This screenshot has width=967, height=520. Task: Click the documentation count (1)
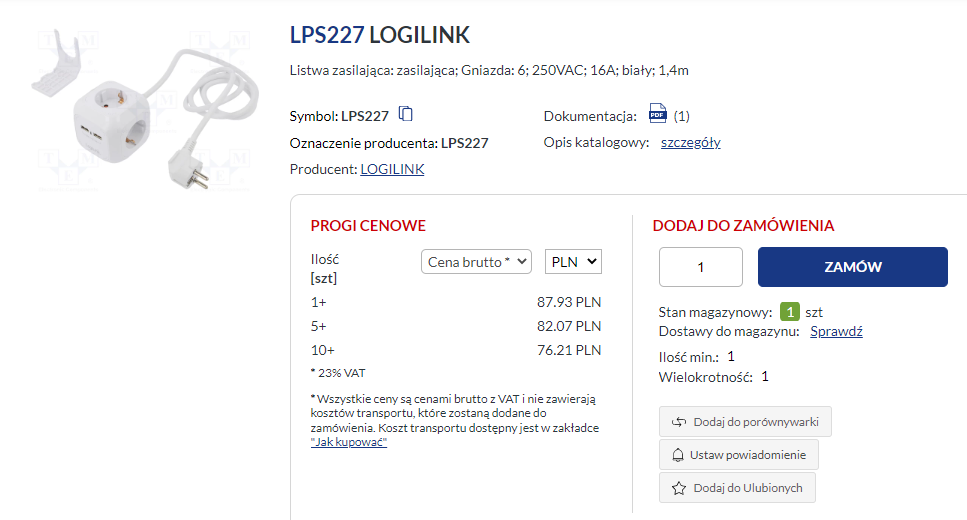(682, 116)
